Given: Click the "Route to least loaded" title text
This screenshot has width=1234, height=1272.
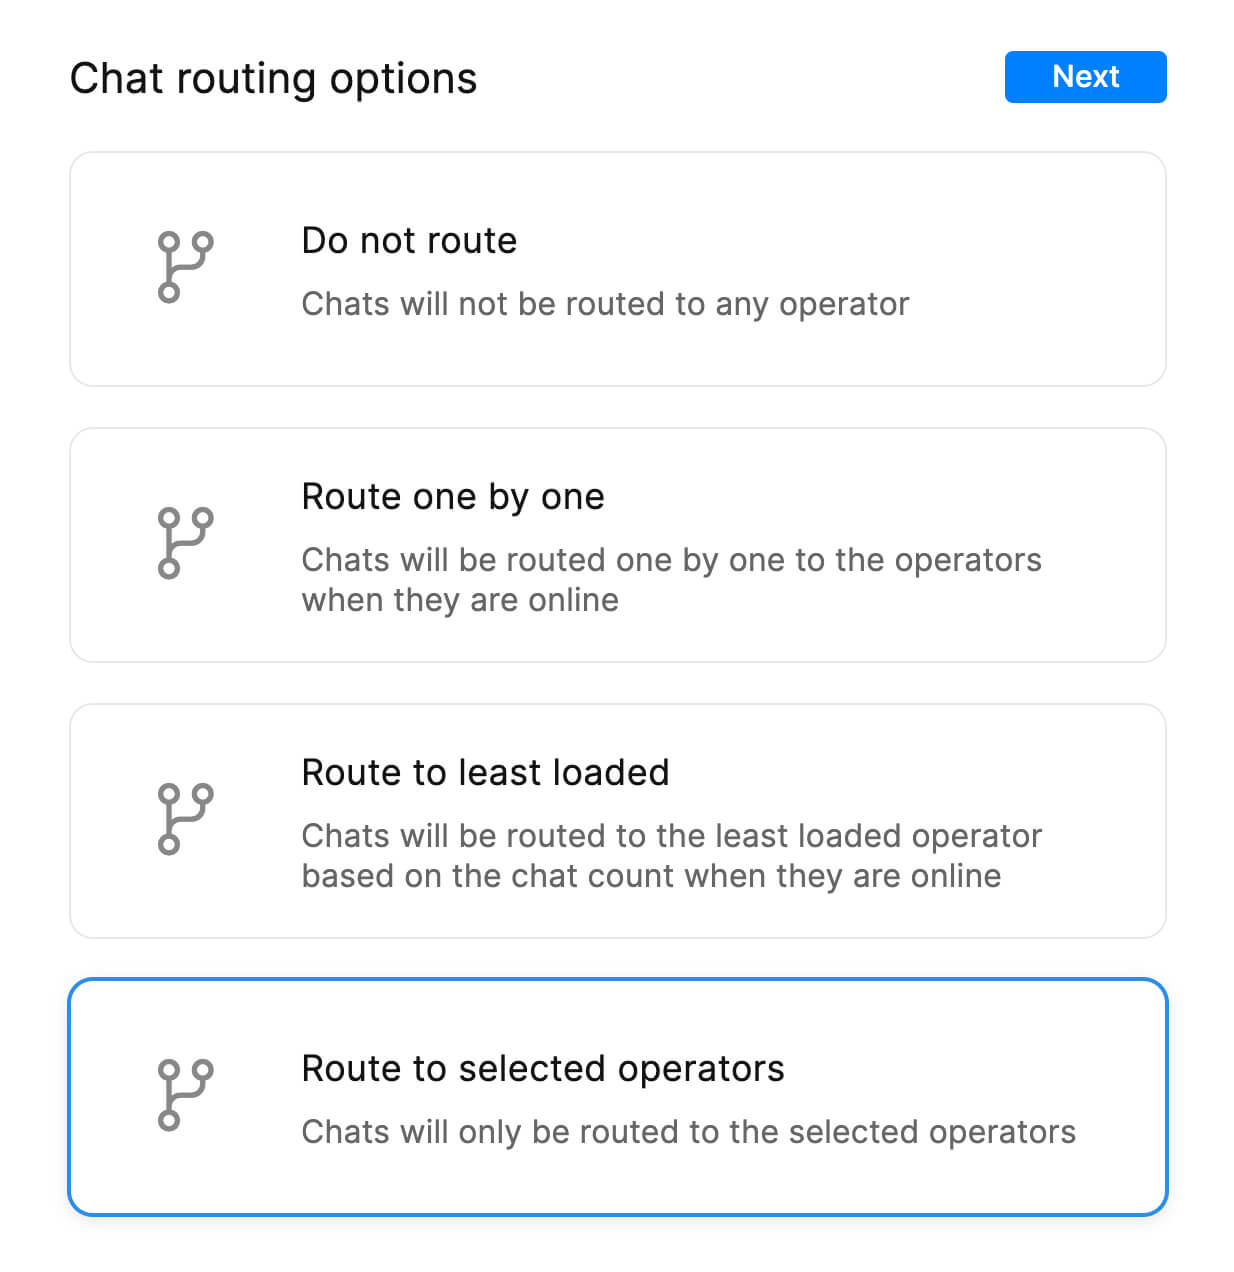Looking at the screenshot, I should pos(485,773).
